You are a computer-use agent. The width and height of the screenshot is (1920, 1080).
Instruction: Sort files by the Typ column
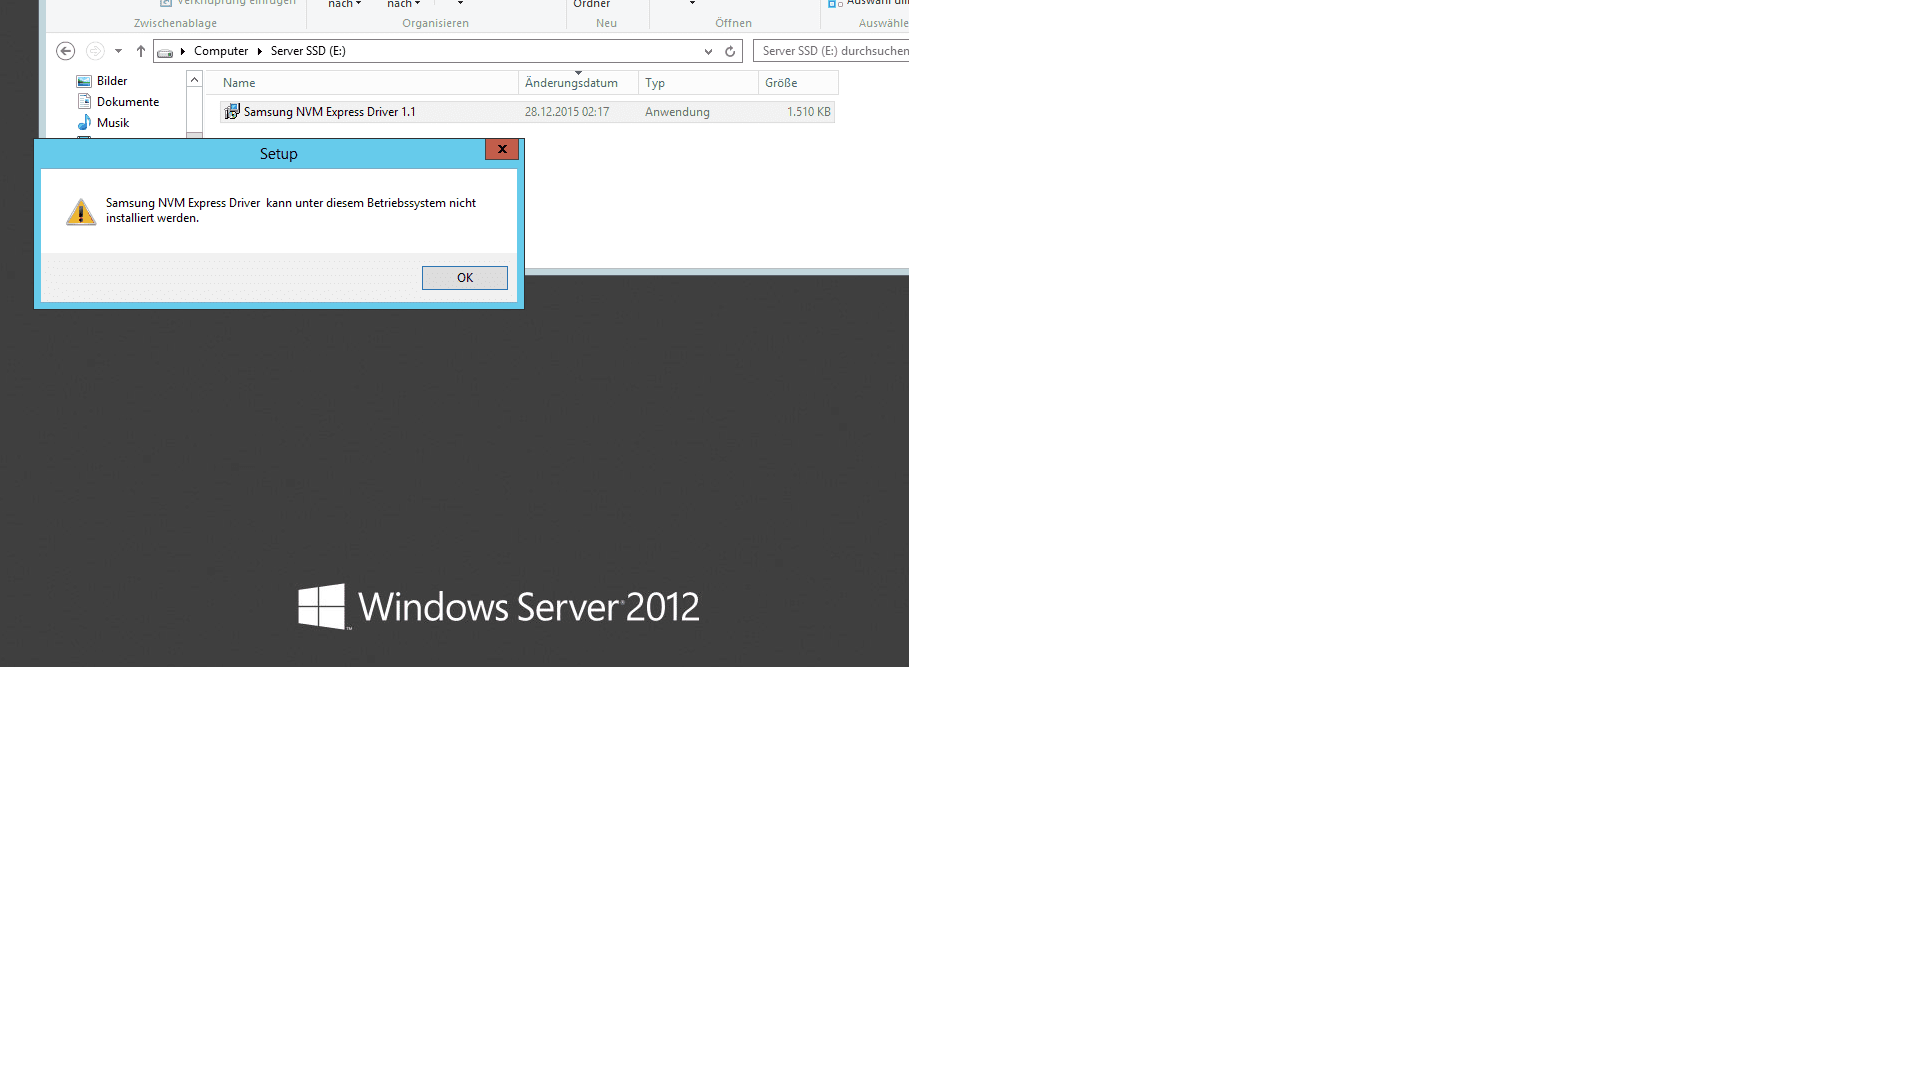point(698,83)
